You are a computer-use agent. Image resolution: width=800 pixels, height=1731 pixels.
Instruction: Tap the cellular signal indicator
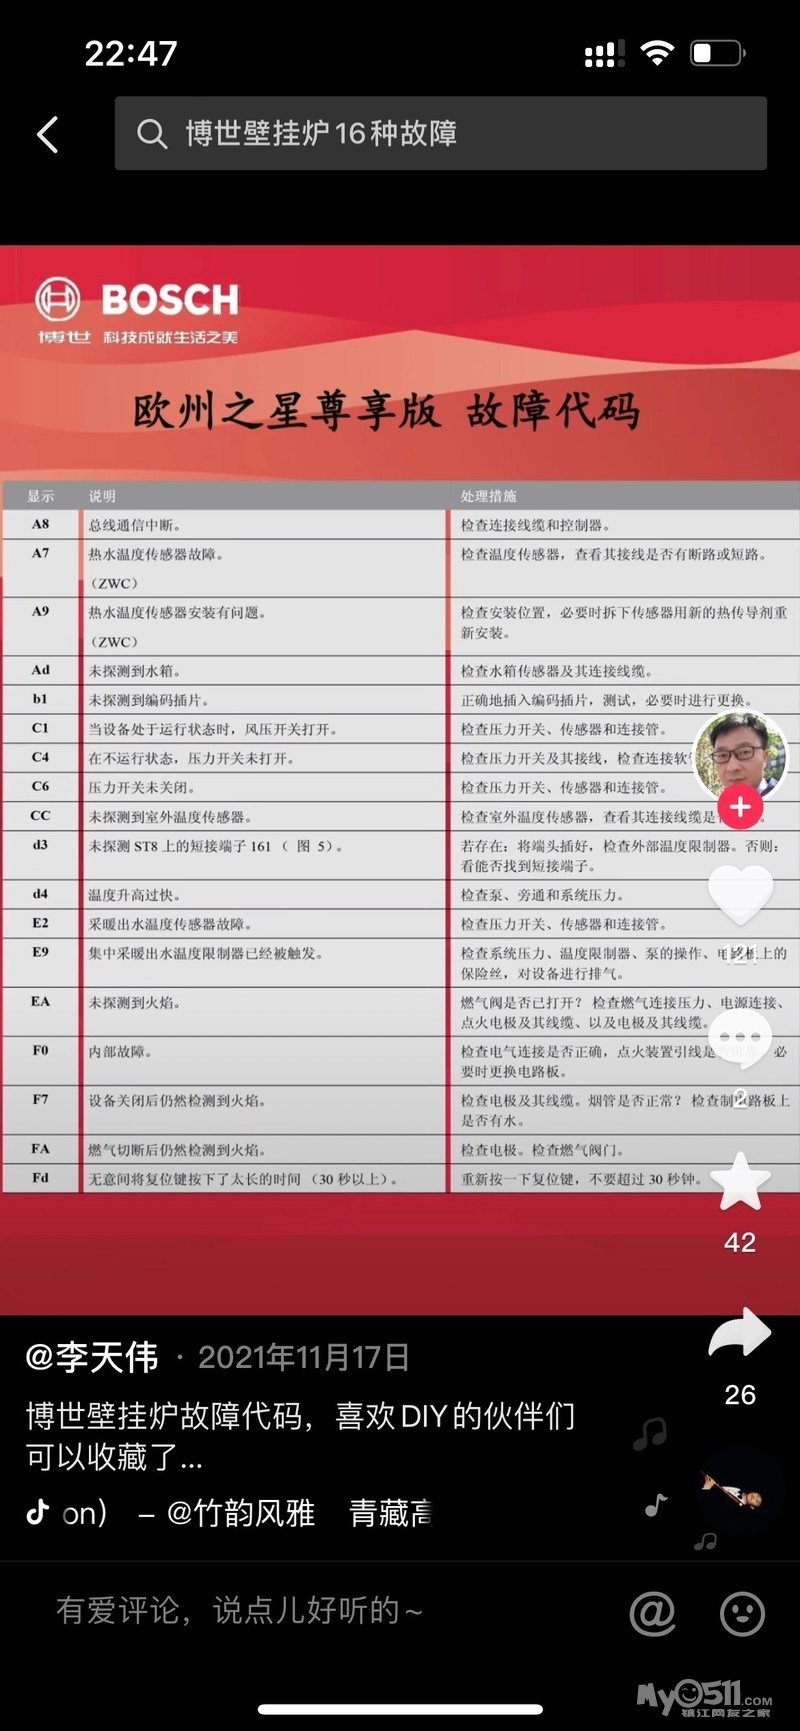click(604, 53)
